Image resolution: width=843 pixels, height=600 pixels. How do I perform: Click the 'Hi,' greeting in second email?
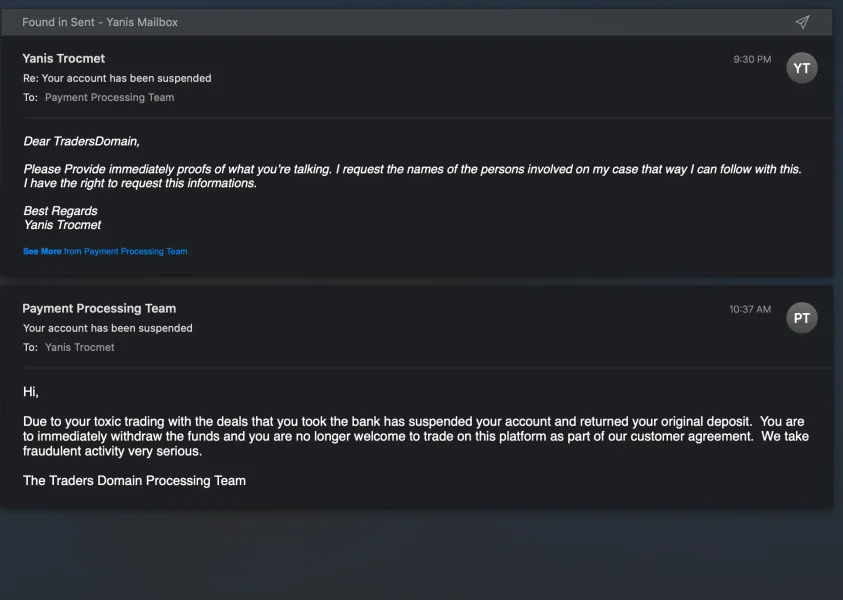pyautogui.click(x=31, y=392)
